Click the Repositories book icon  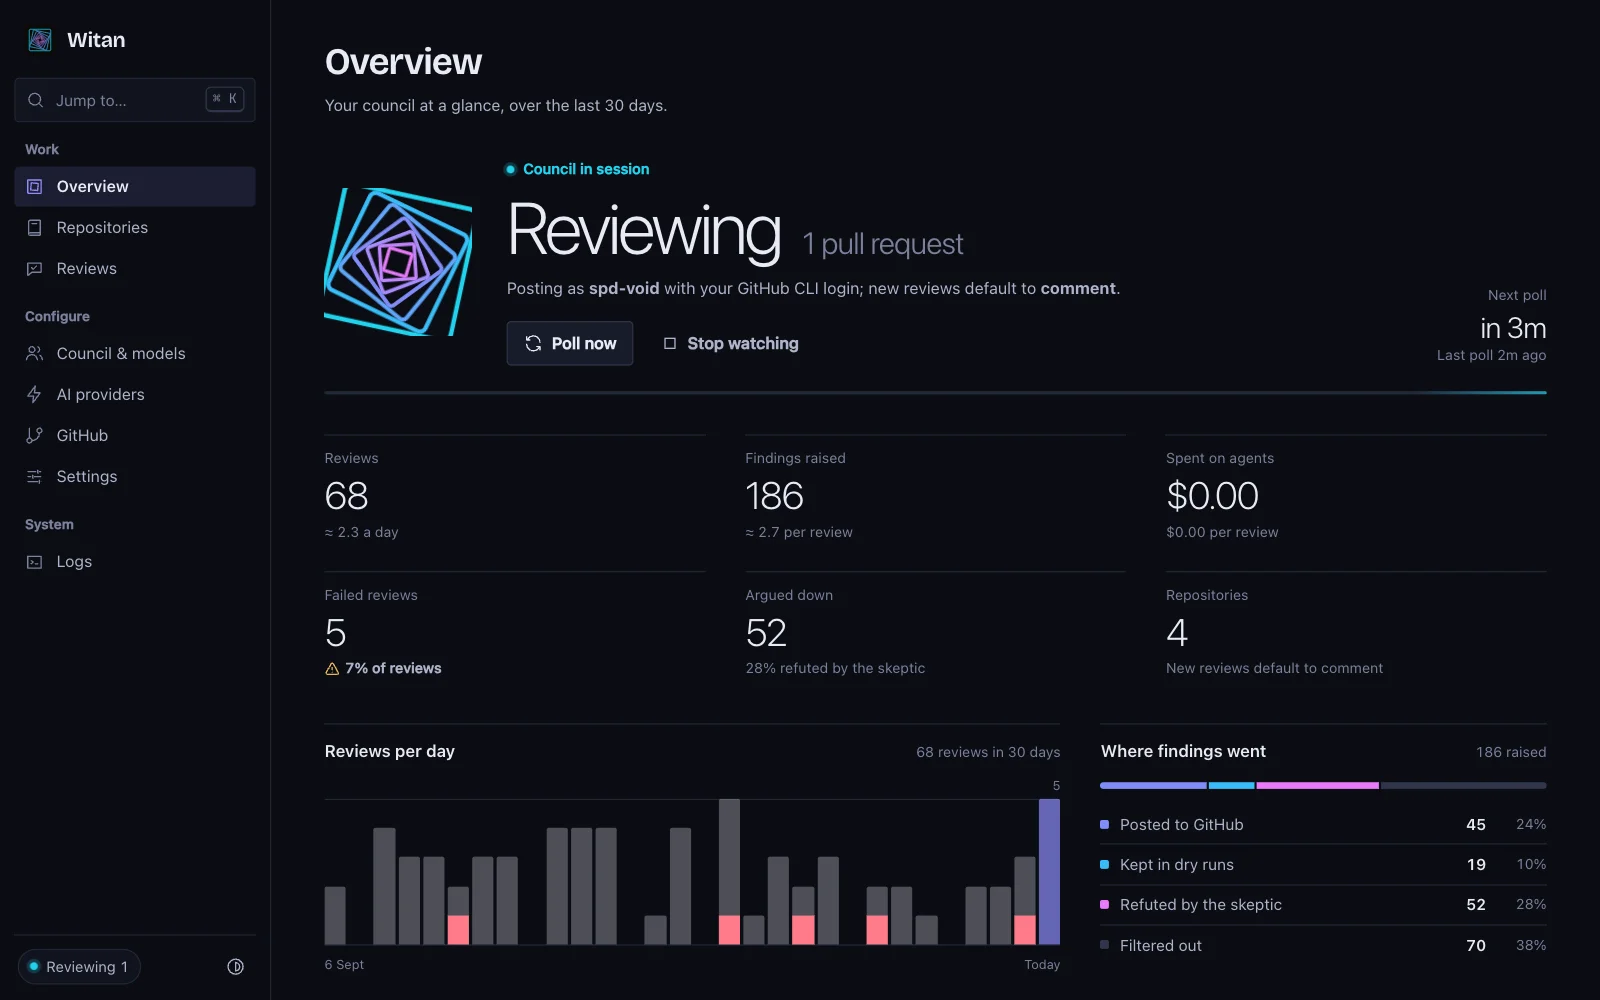pos(35,228)
